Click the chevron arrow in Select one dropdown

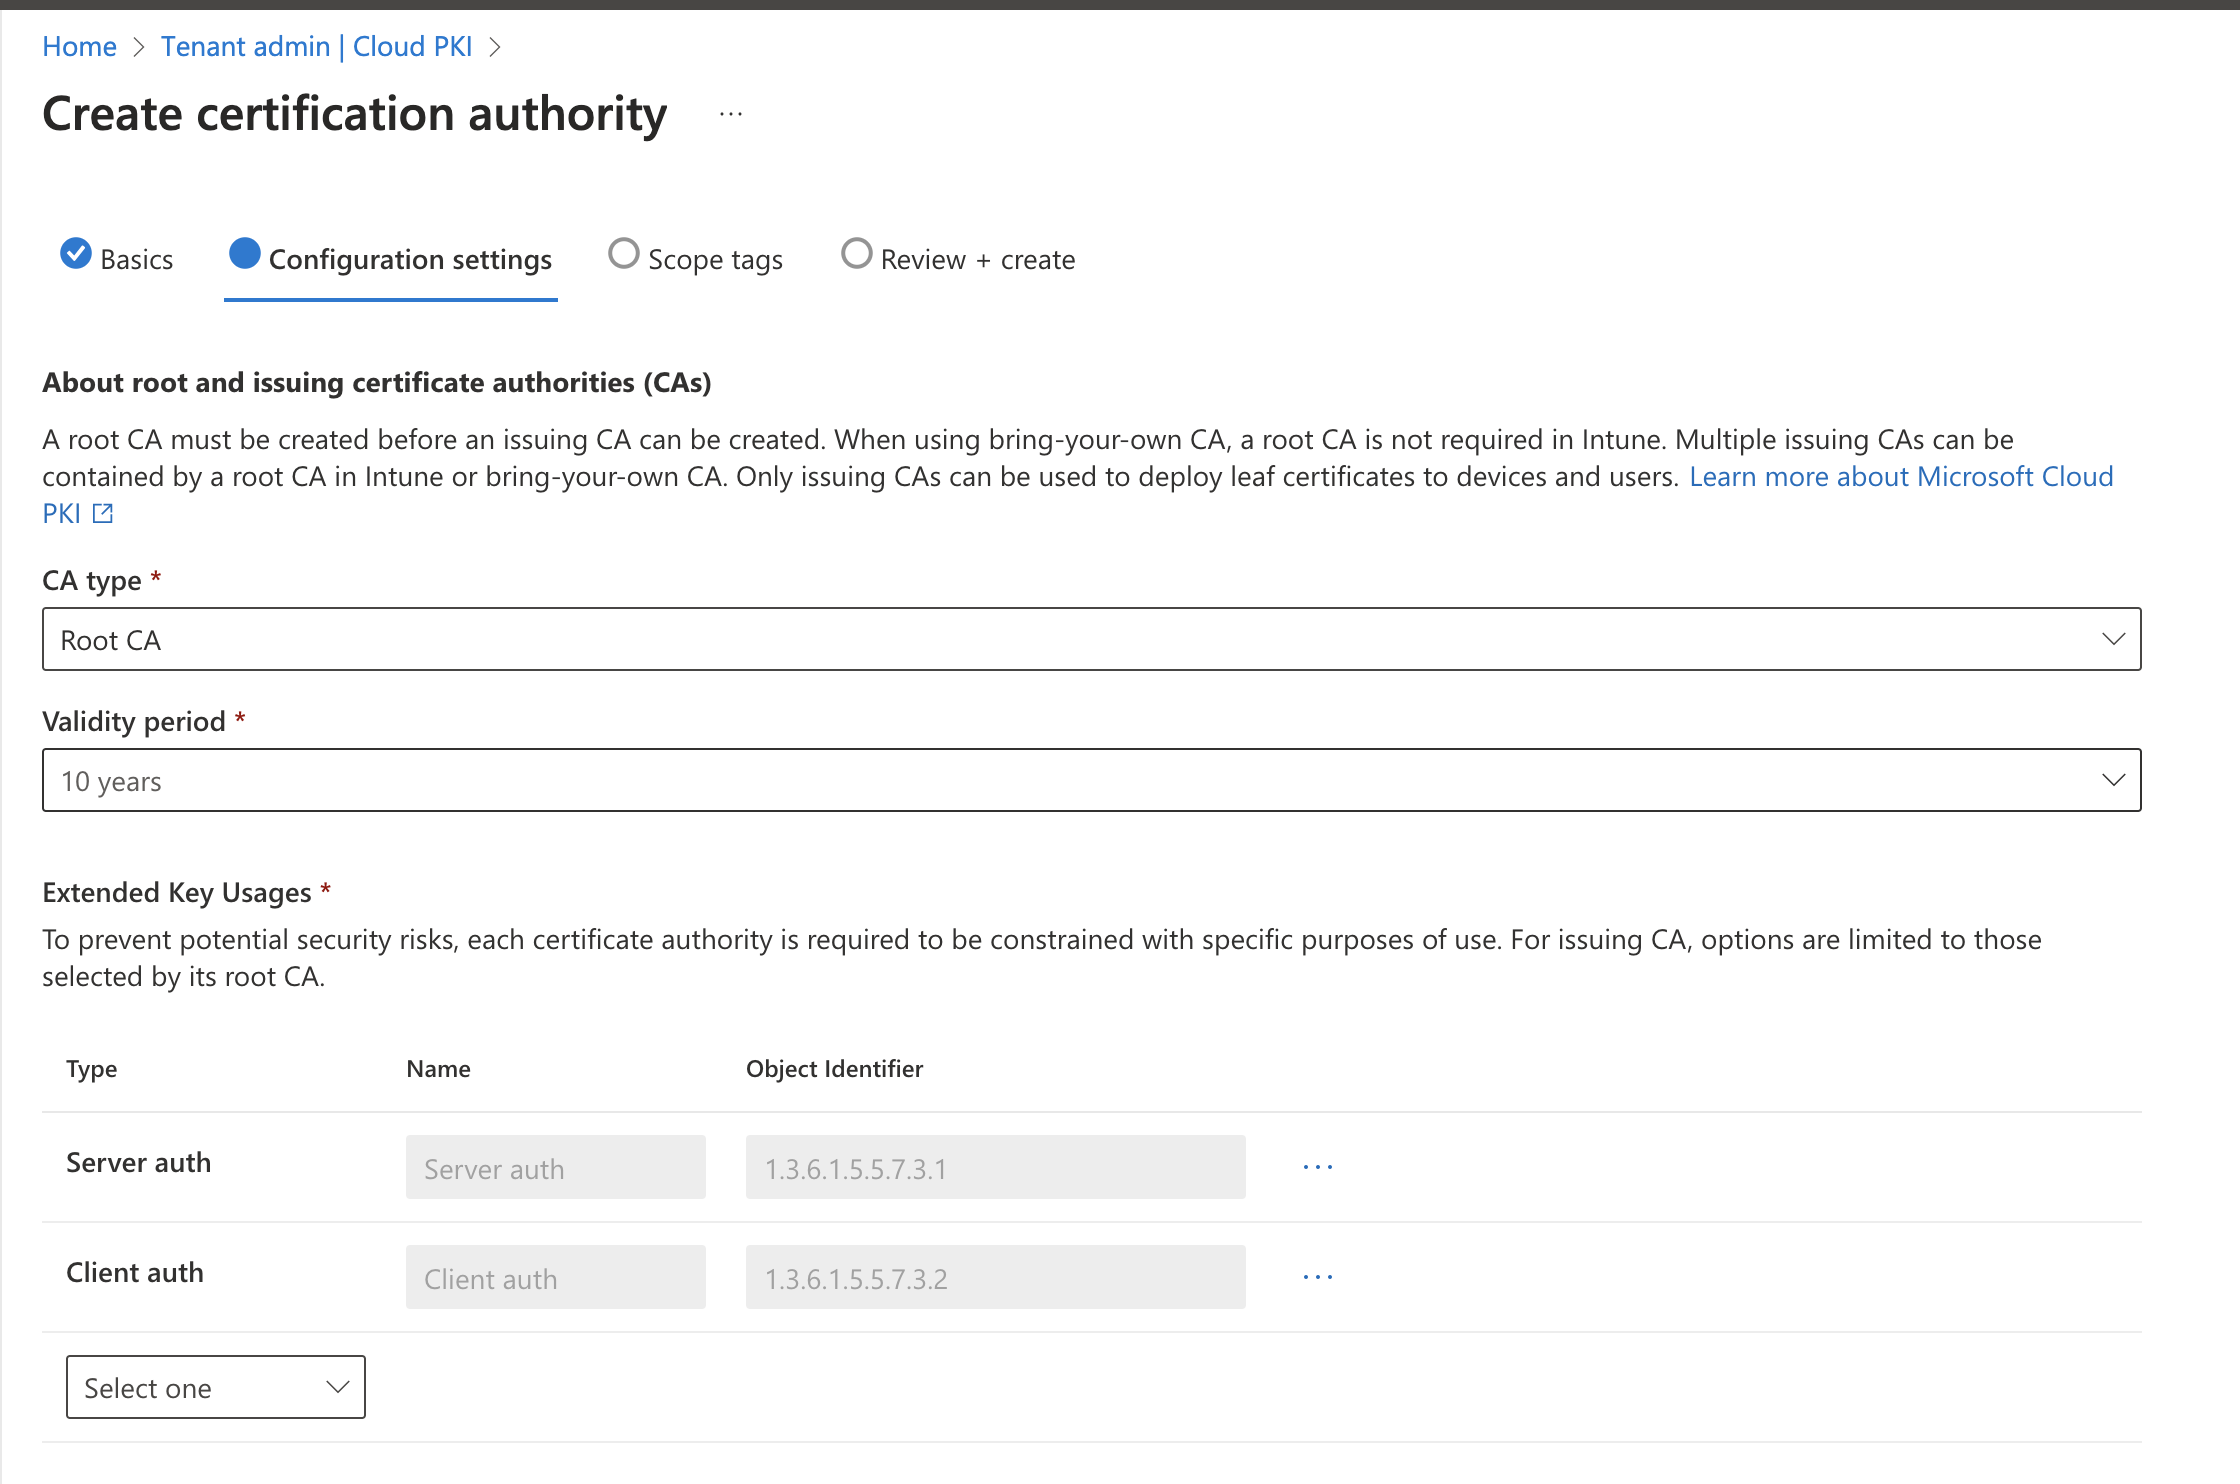pyautogui.click(x=338, y=1387)
